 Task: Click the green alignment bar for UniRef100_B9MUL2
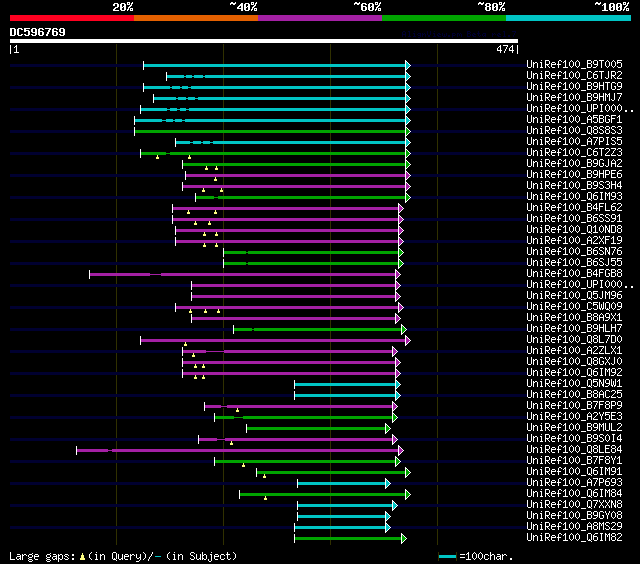tap(318, 429)
